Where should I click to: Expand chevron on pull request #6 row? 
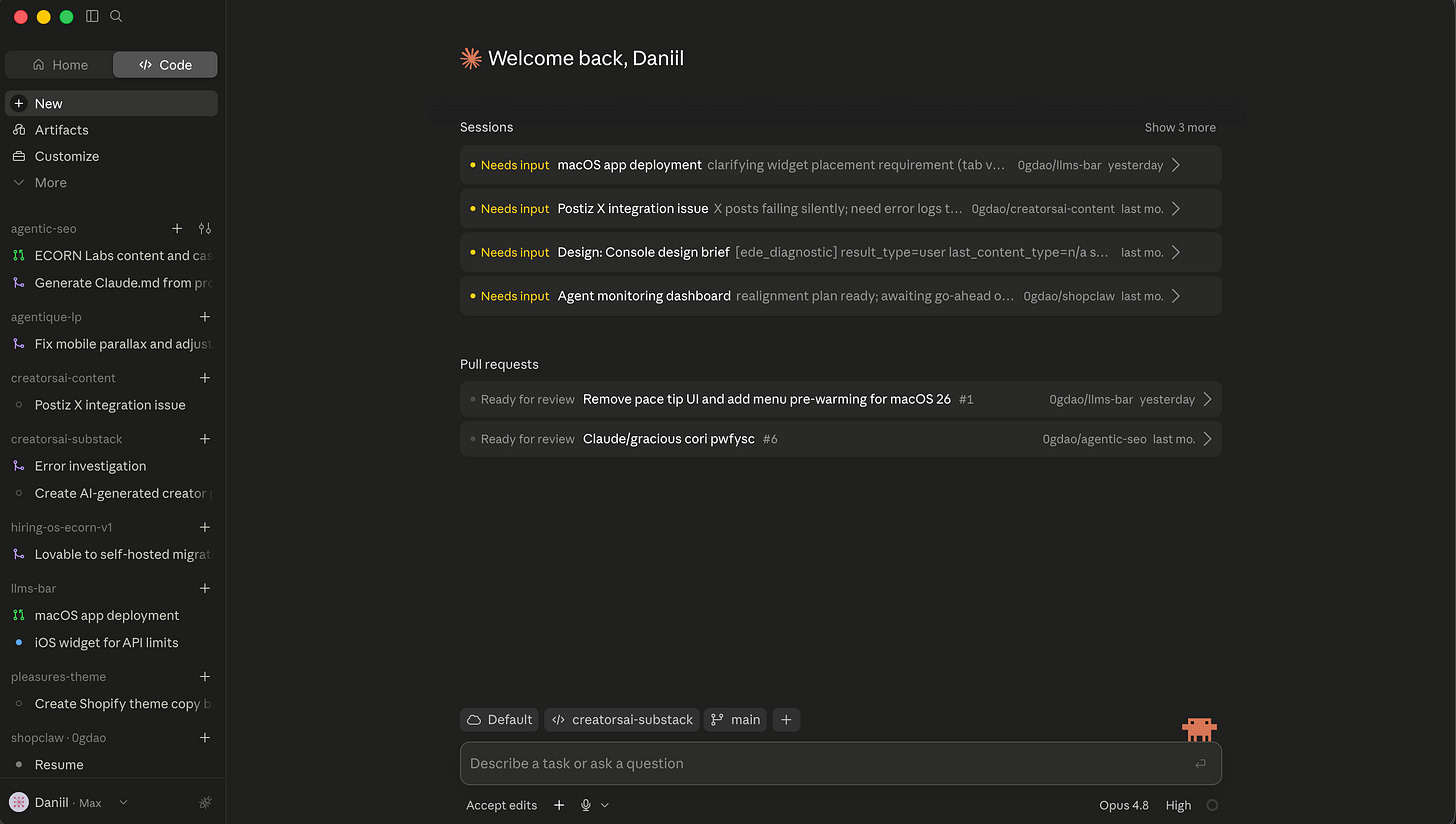click(1208, 439)
